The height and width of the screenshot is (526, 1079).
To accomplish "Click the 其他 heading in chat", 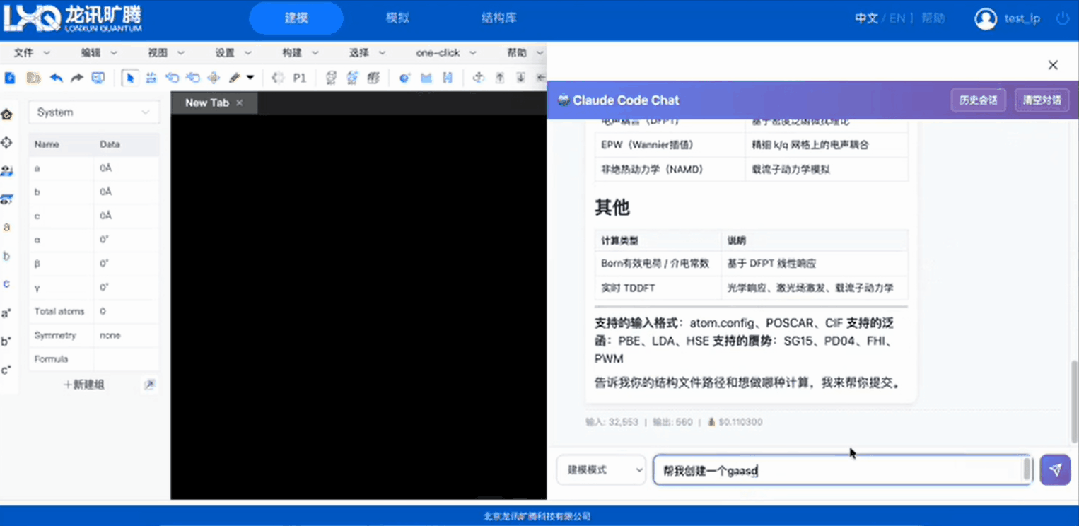I will [612, 207].
